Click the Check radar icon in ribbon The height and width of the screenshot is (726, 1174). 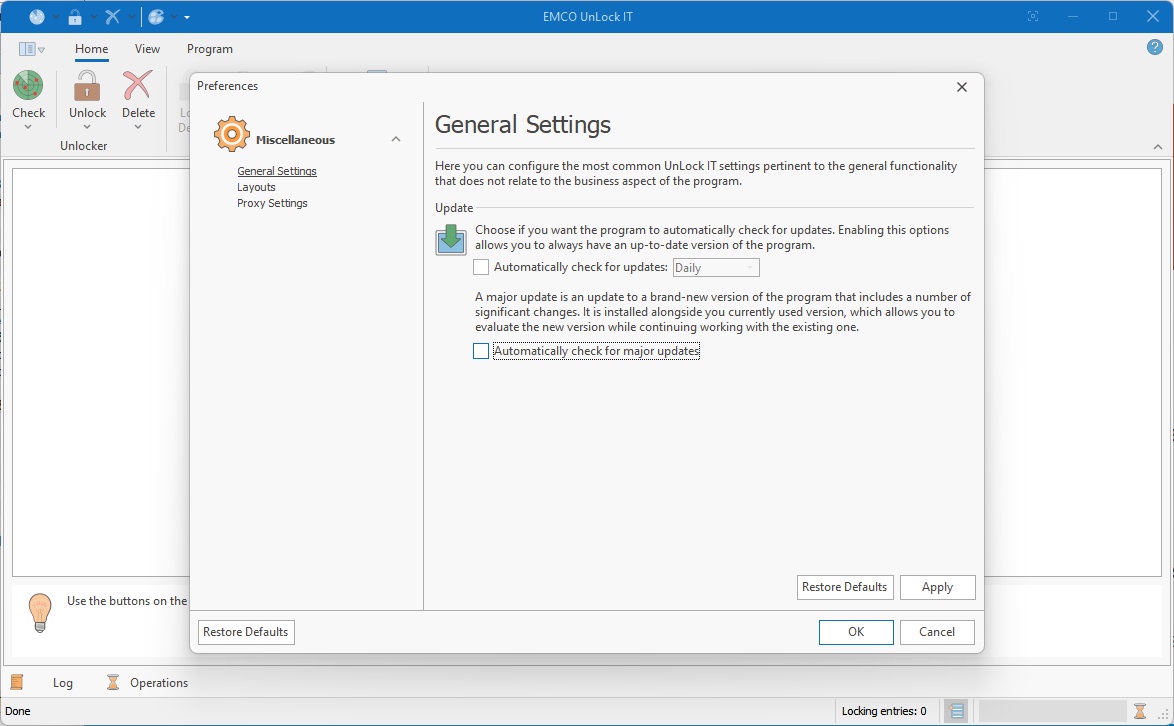point(28,85)
